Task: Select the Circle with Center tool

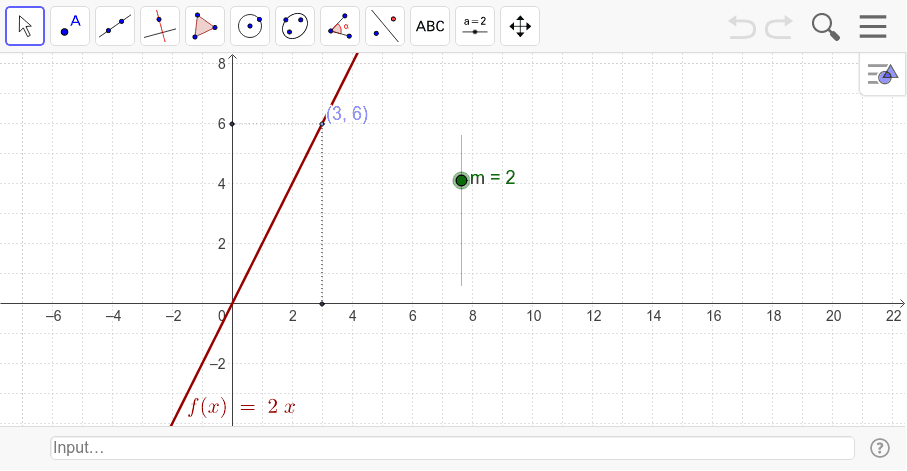Action: 250,26
